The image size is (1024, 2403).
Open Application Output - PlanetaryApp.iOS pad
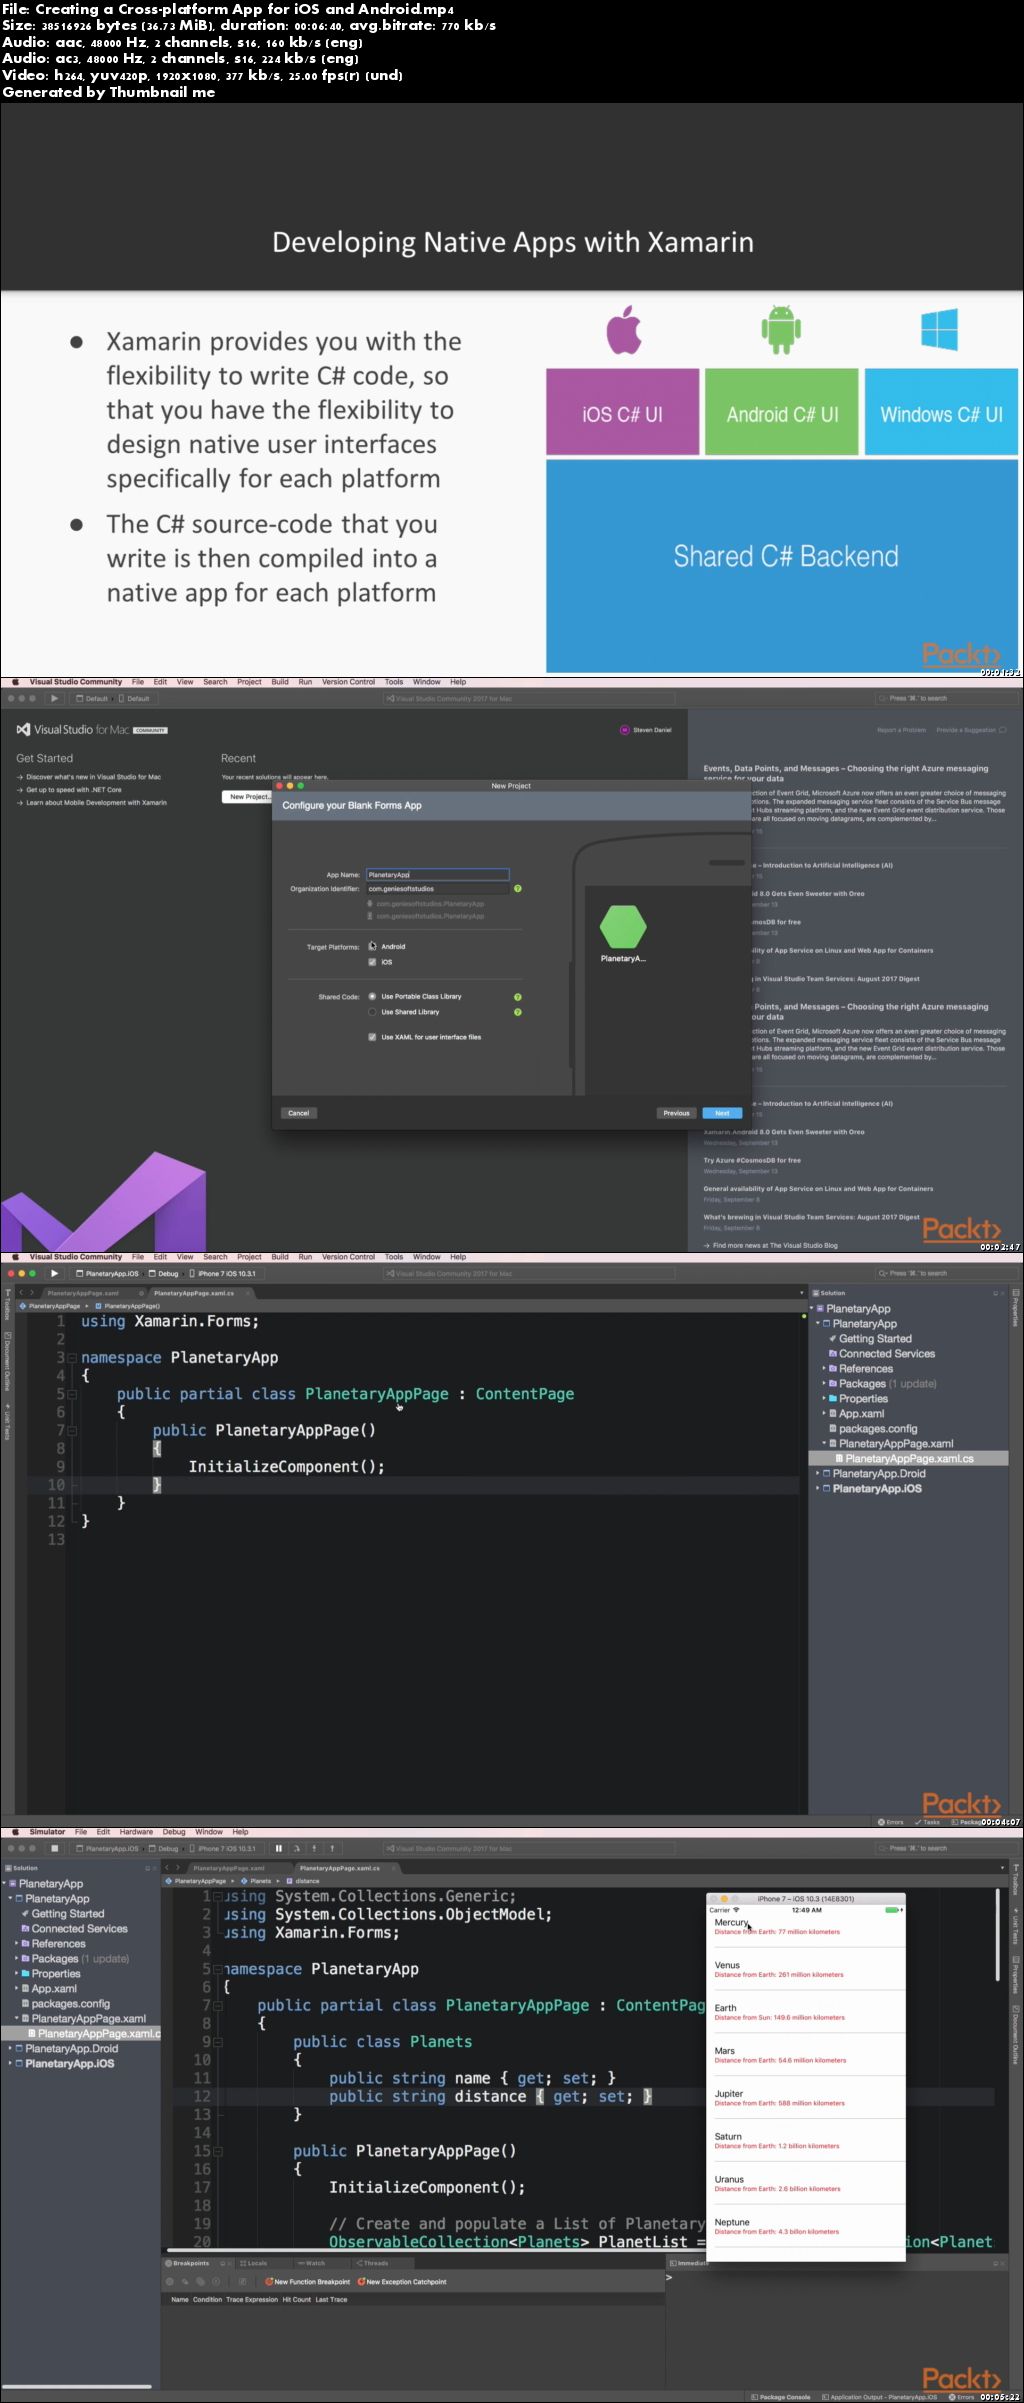pos(880,2397)
